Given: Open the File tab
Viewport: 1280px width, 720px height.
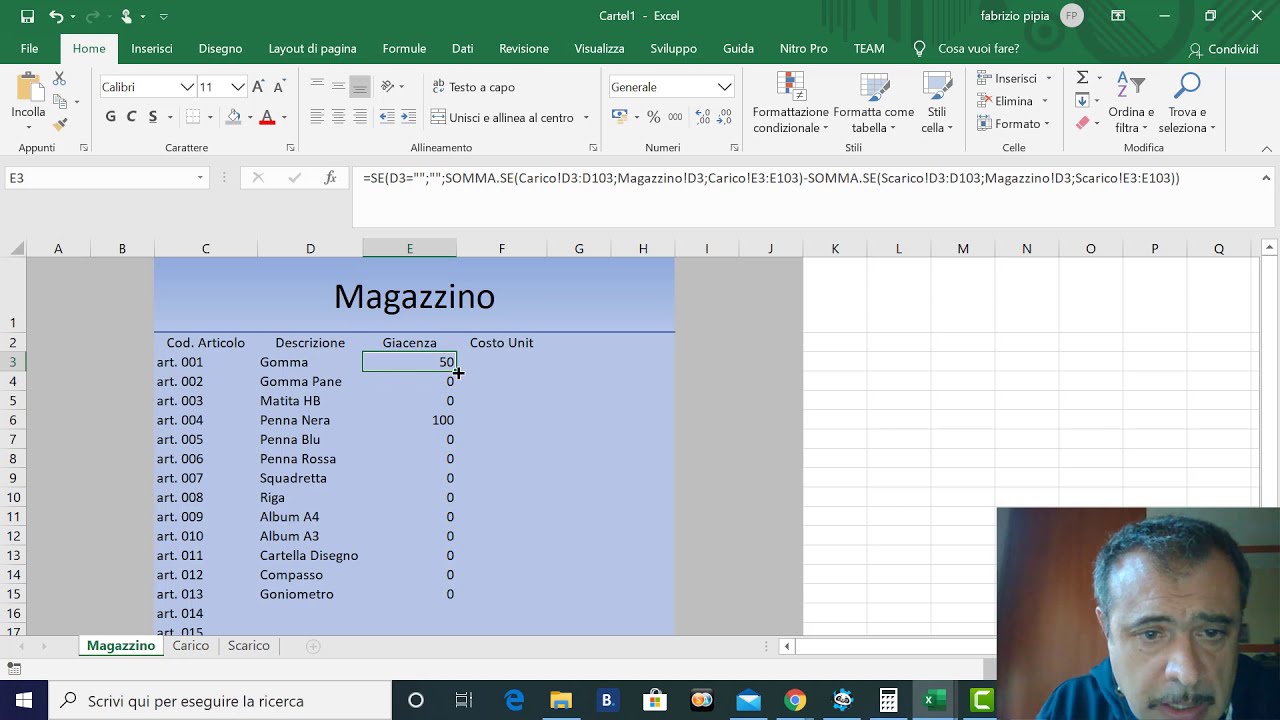Looking at the screenshot, I should [29, 49].
